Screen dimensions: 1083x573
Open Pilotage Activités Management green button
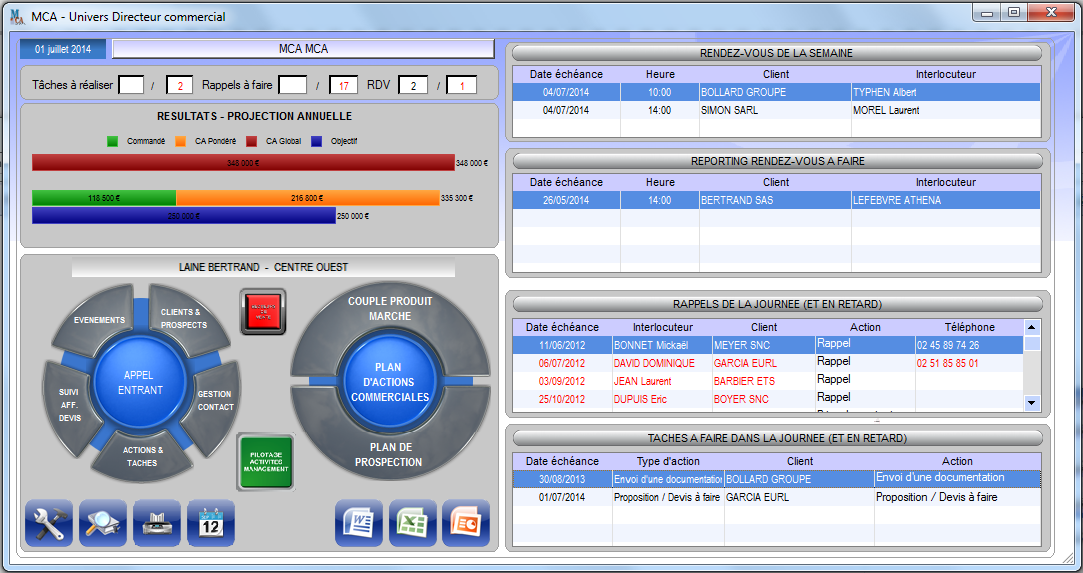coord(266,463)
